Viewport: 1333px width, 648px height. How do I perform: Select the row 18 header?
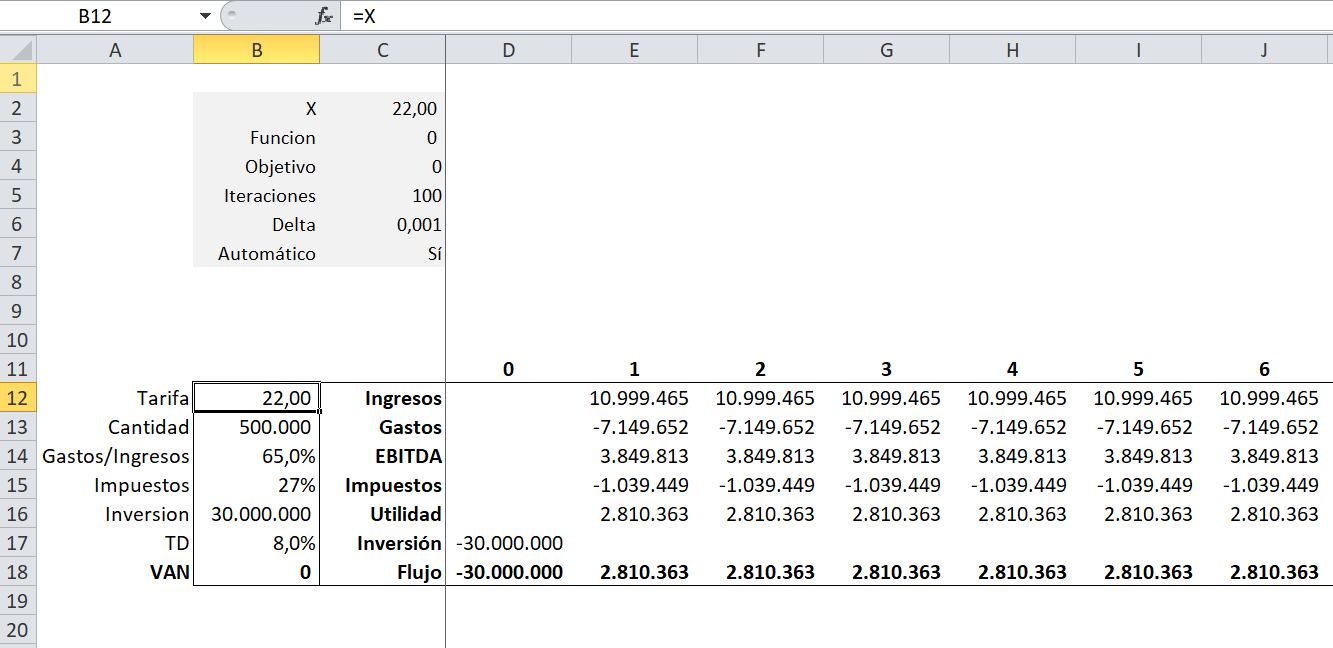pos(18,572)
